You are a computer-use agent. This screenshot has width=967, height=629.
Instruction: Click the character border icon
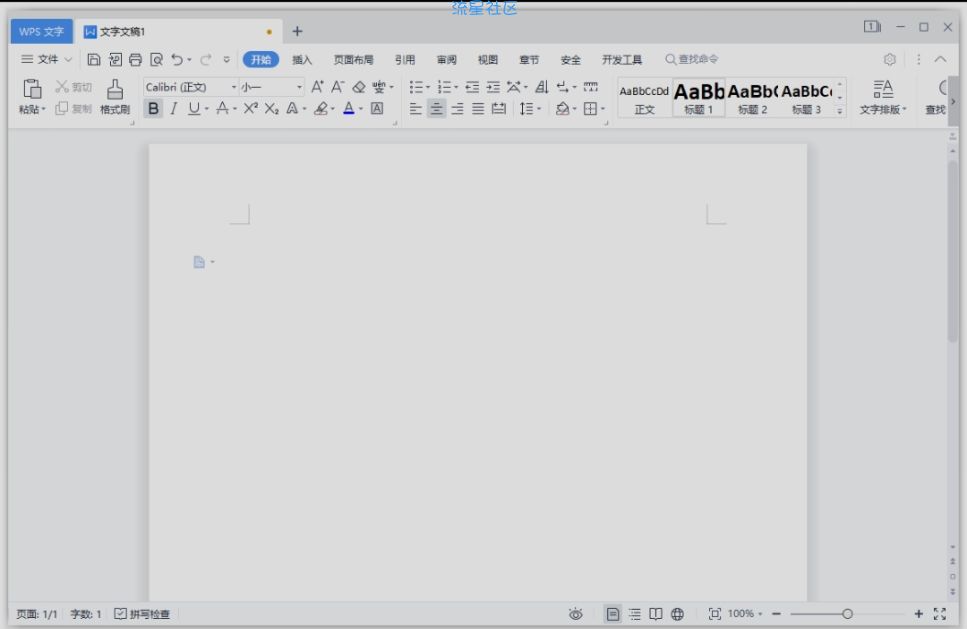pyautogui.click(x=377, y=109)
